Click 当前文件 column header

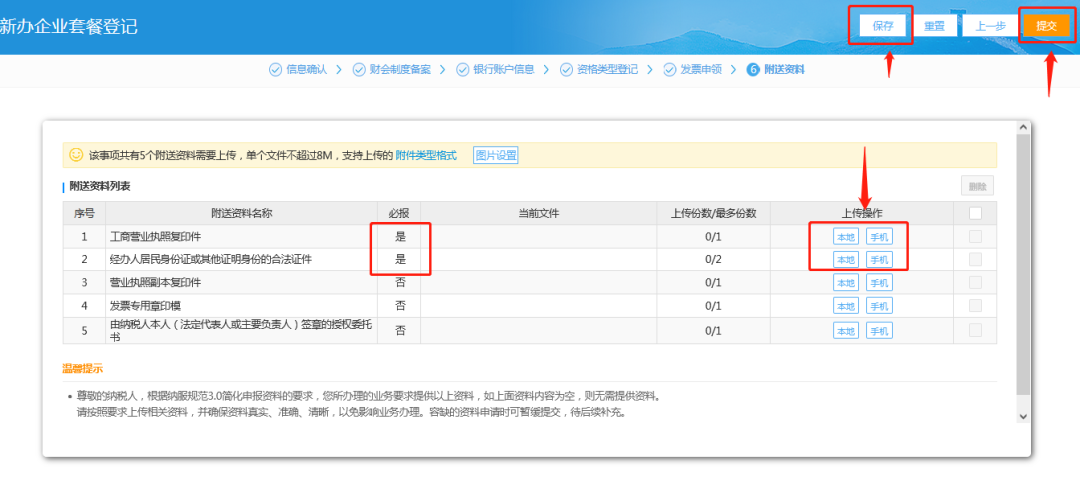(539, 214)
